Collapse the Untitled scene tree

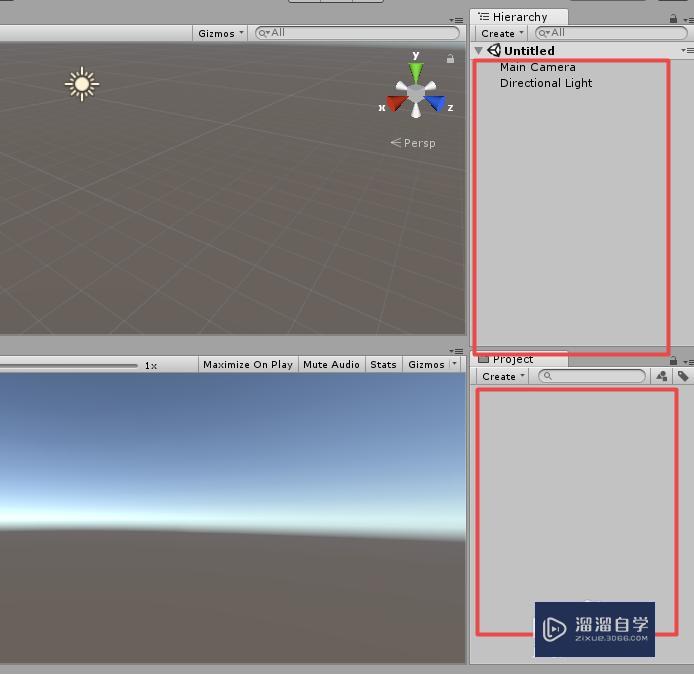478,50
